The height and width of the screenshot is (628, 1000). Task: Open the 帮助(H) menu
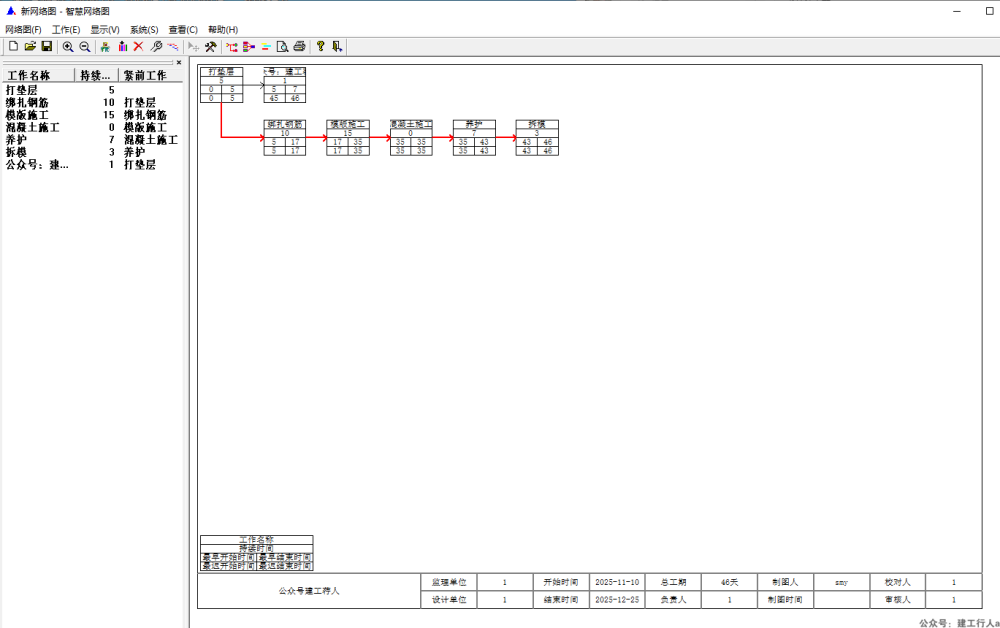click(x=223, y=30)
